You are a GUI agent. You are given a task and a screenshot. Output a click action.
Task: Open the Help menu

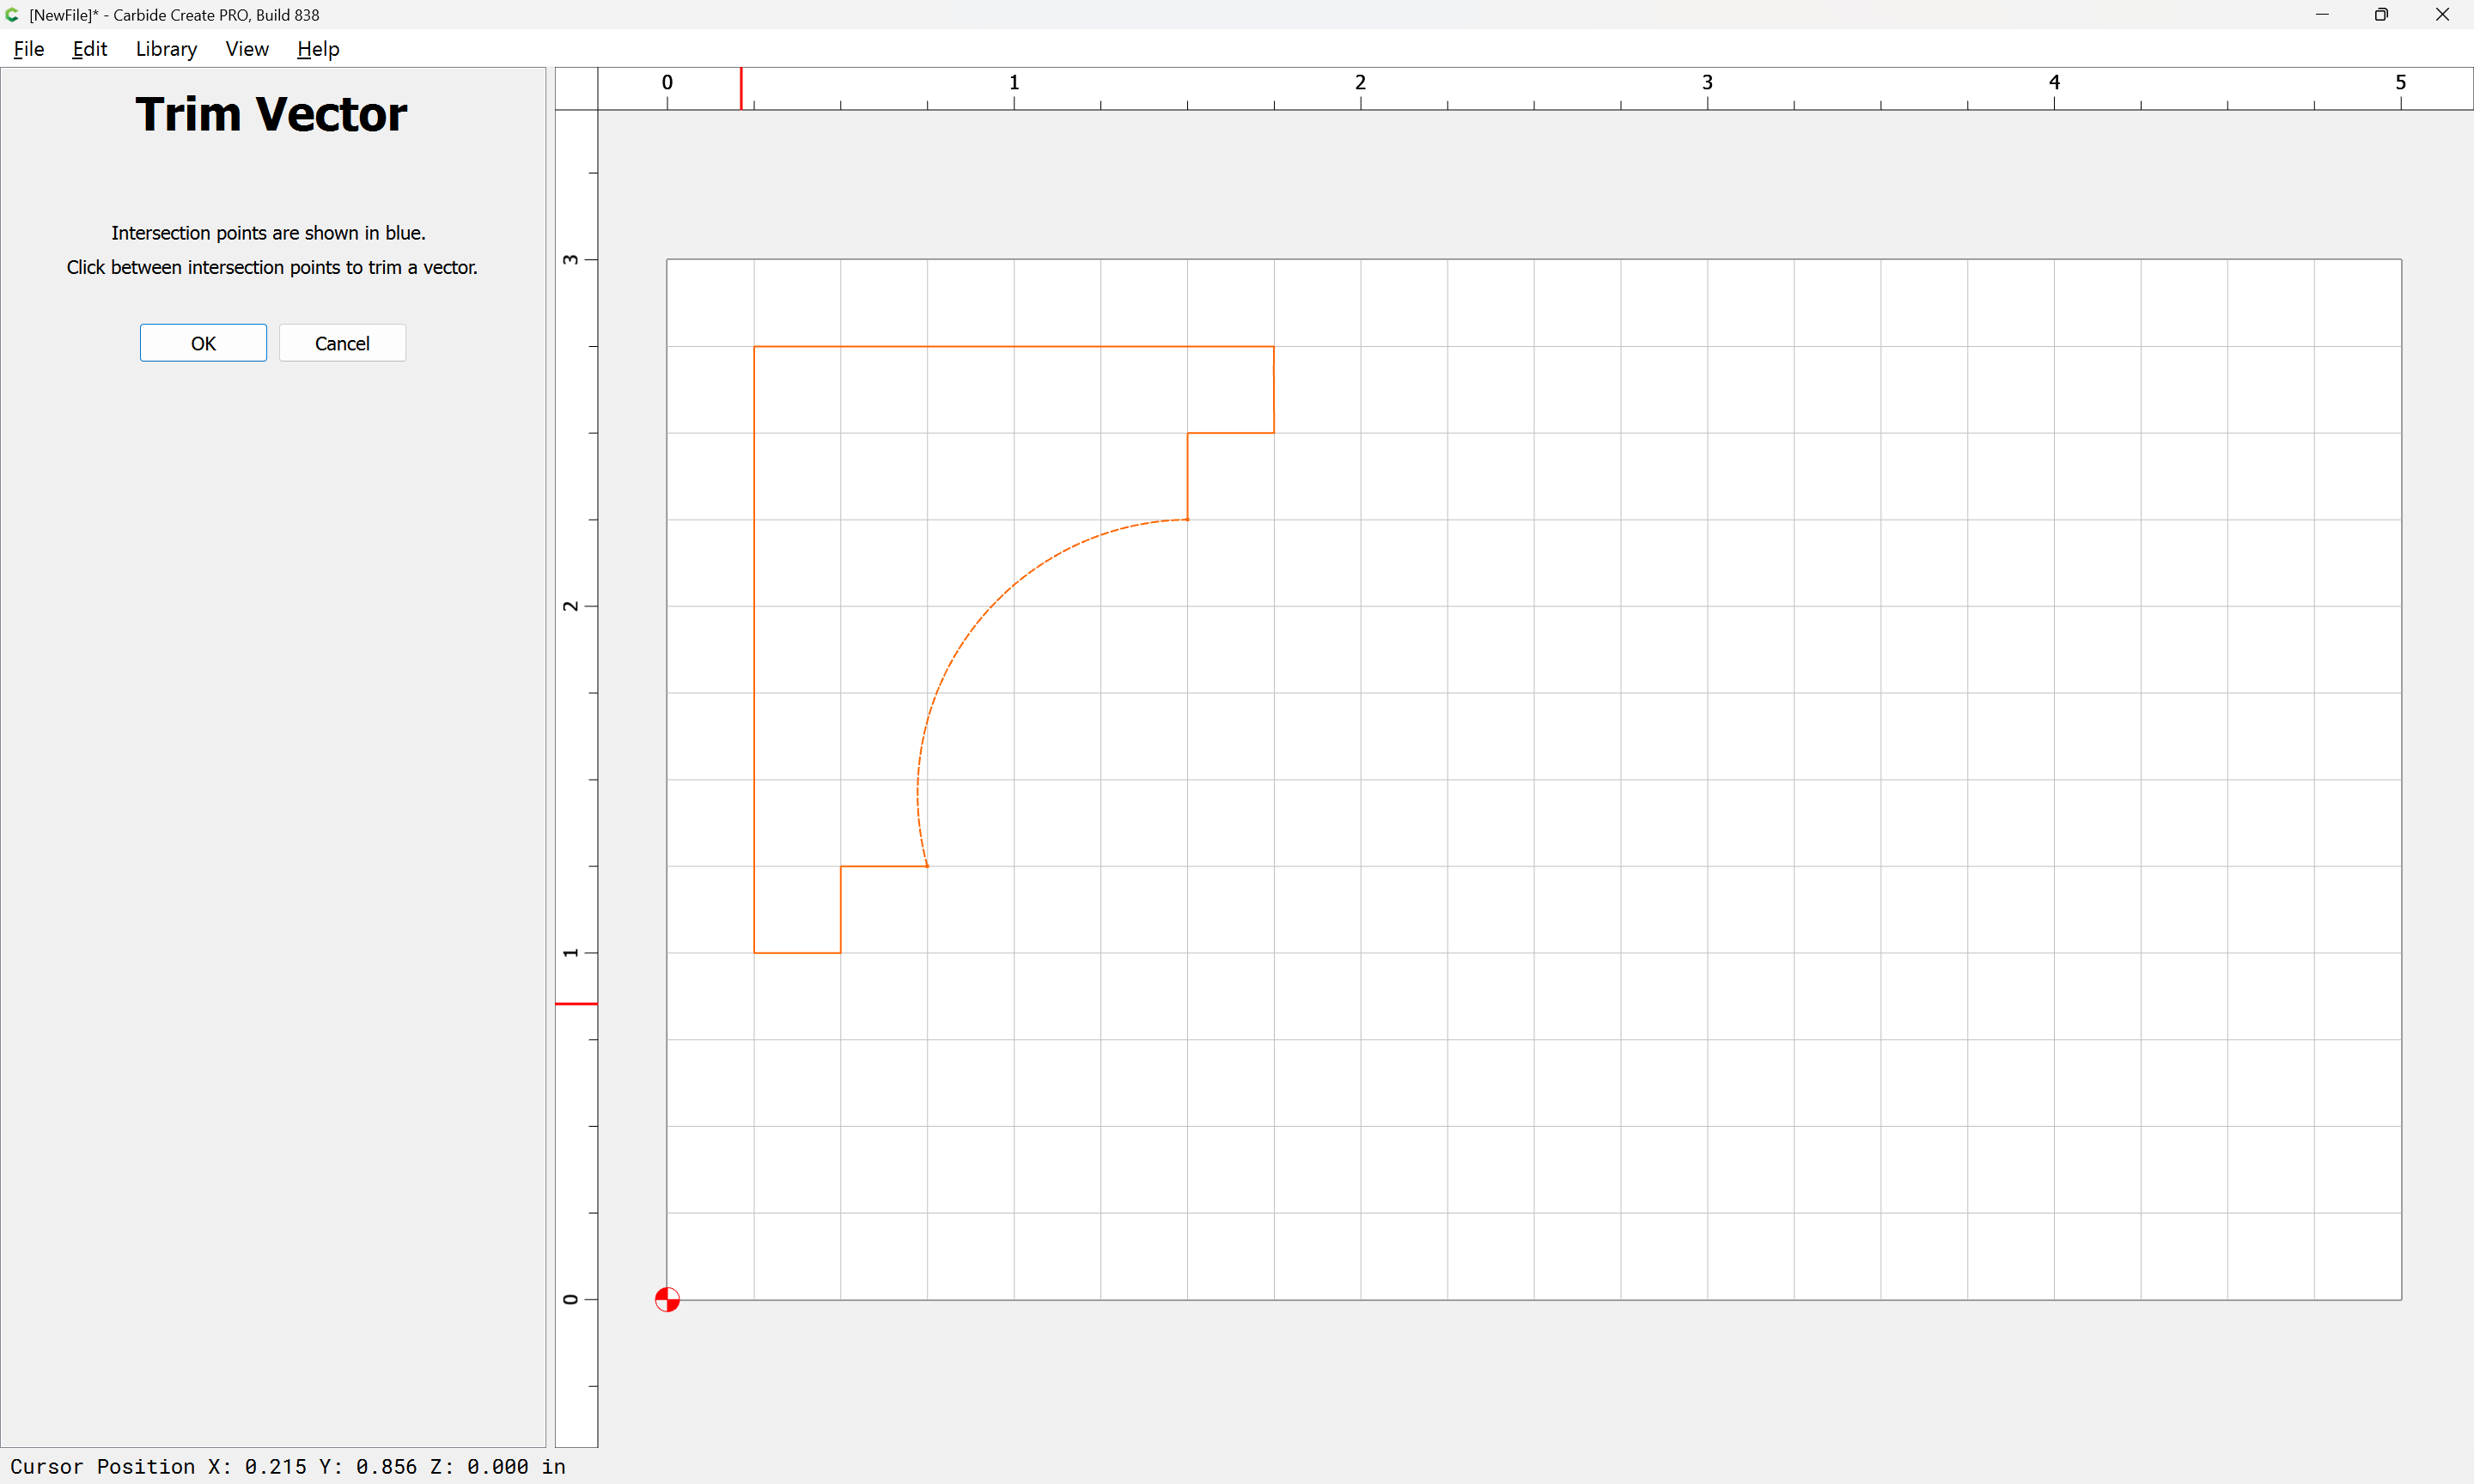point(318,49)
